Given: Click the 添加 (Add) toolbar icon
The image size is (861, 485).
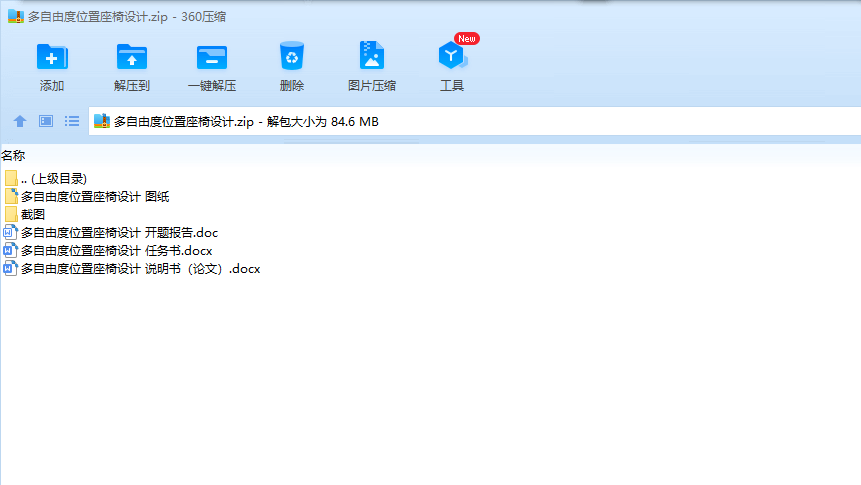Looking at the screenshot, I should click(52, 57).
